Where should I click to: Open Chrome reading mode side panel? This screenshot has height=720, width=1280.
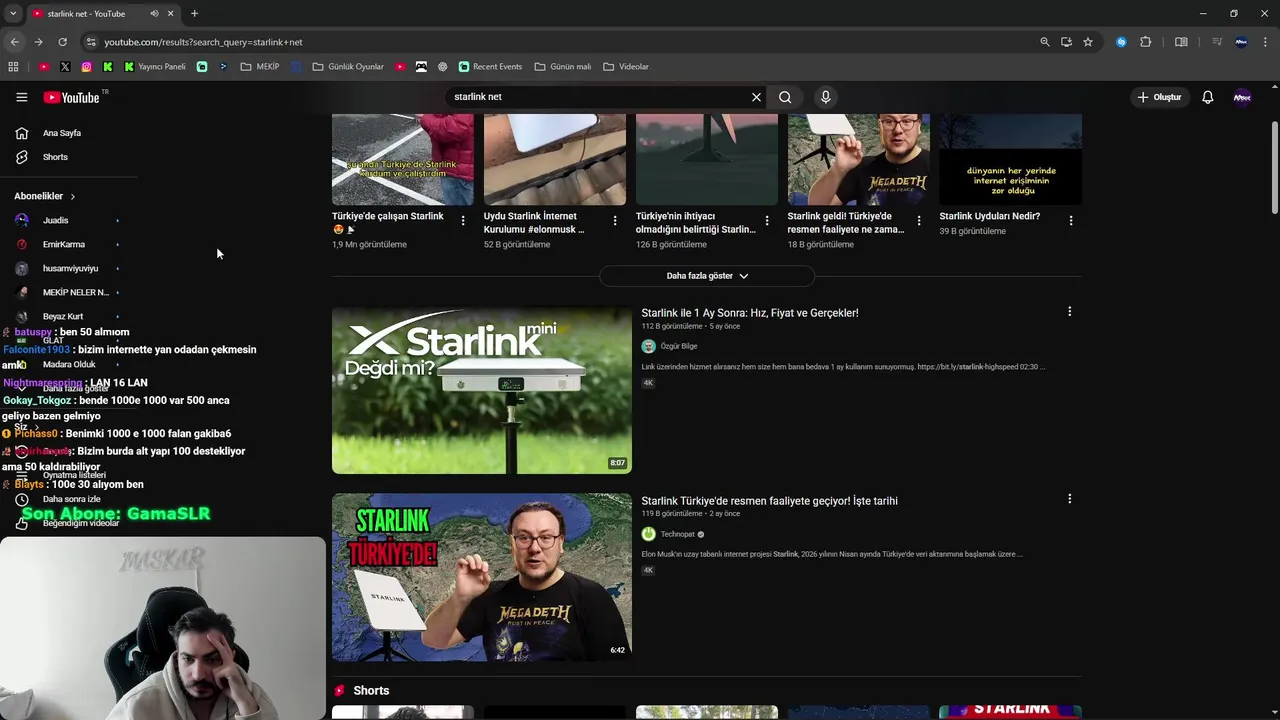1181,42
